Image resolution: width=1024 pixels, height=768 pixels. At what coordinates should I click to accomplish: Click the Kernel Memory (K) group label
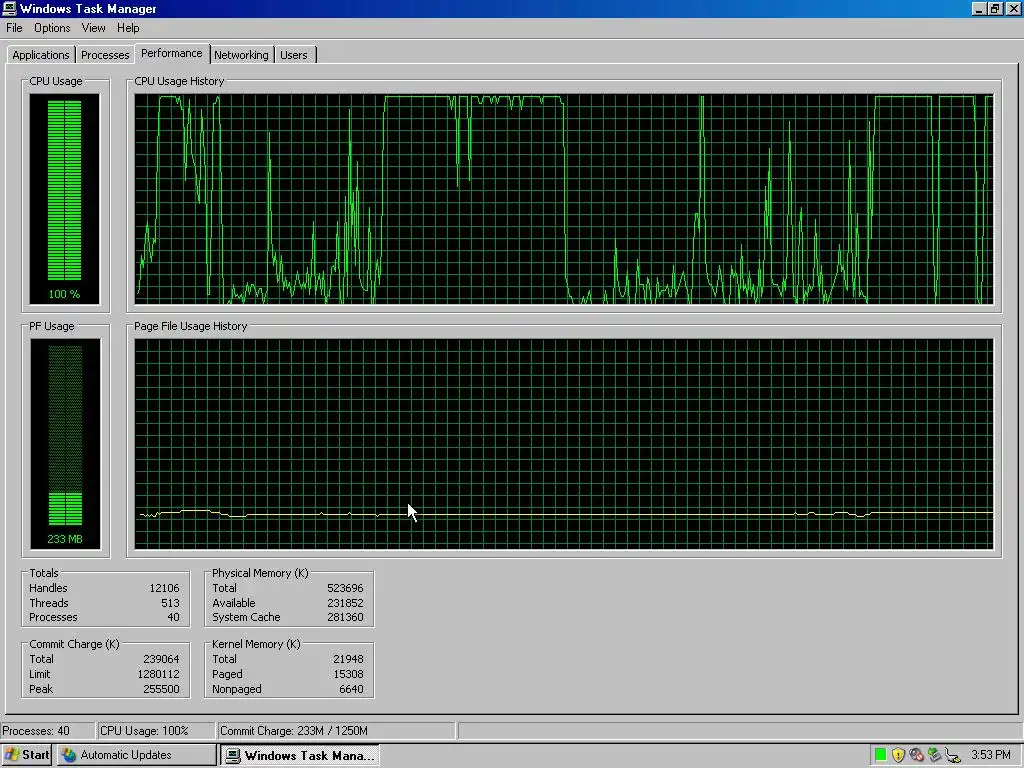[256, 644]
